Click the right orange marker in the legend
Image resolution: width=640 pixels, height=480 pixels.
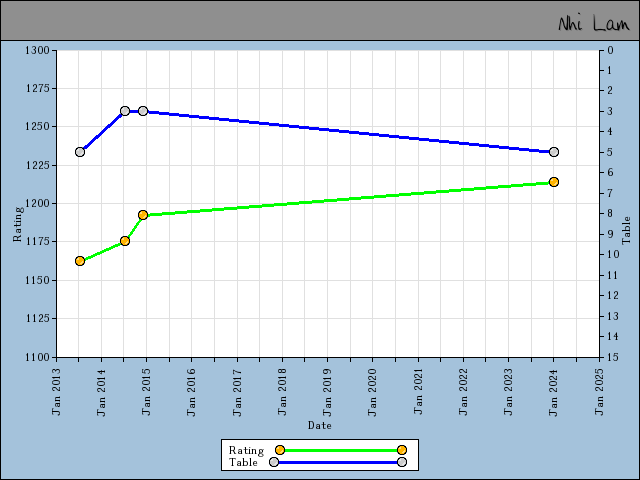402,450
